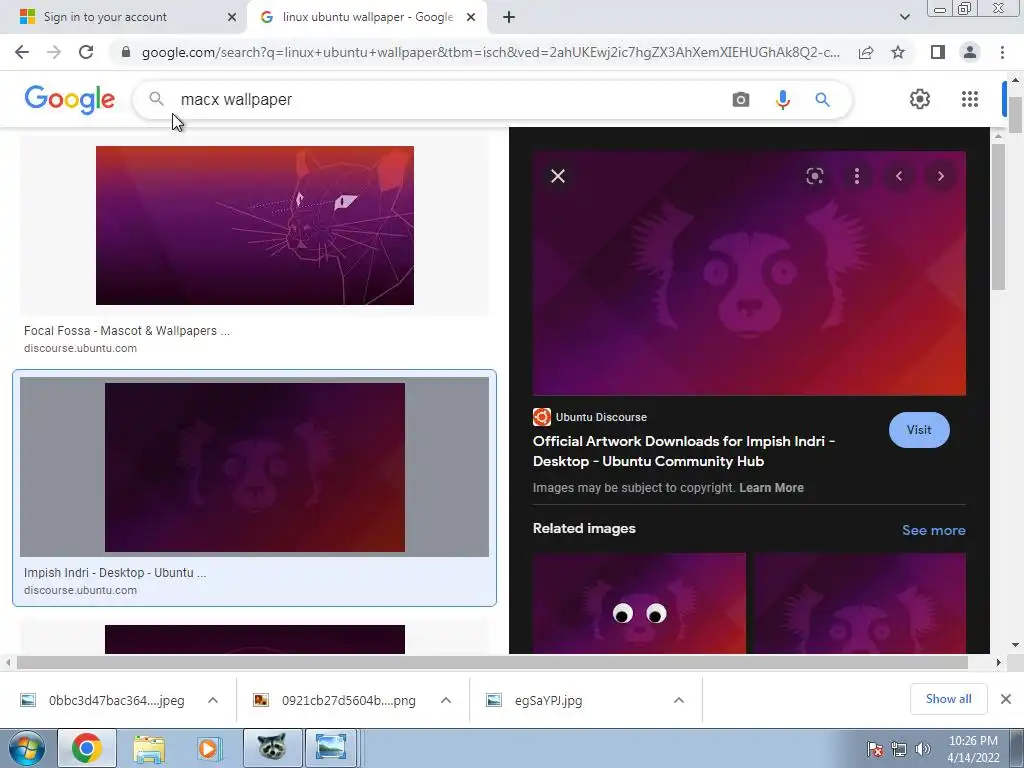The width and height of the screenshot is (1024, 768).
Task: Search by image with camera icon
Action: (741, 99)
